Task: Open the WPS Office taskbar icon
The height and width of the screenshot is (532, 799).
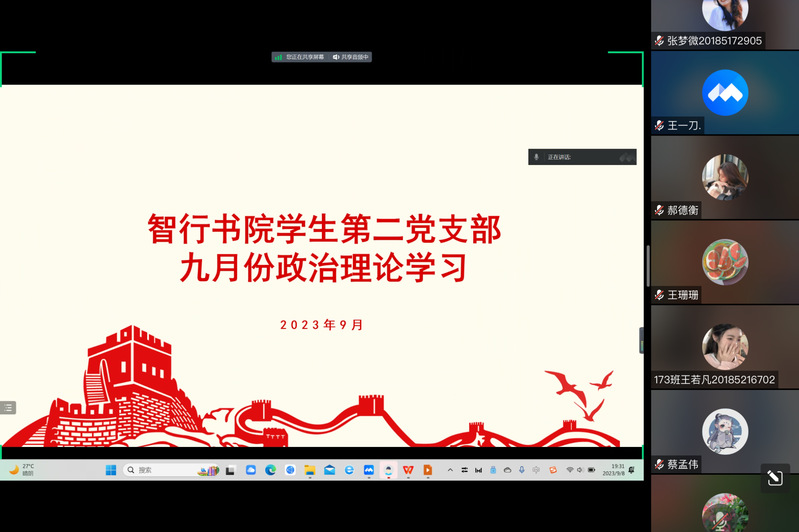Action: click(408, 470)
